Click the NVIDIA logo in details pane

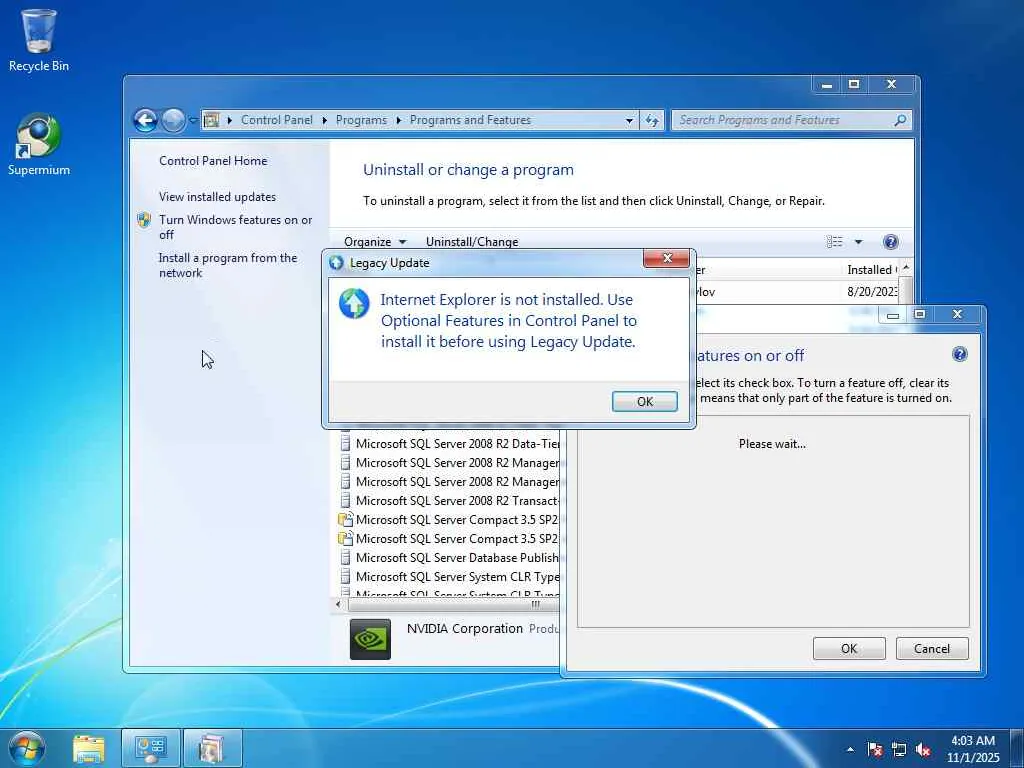click(x=370, y=639)
